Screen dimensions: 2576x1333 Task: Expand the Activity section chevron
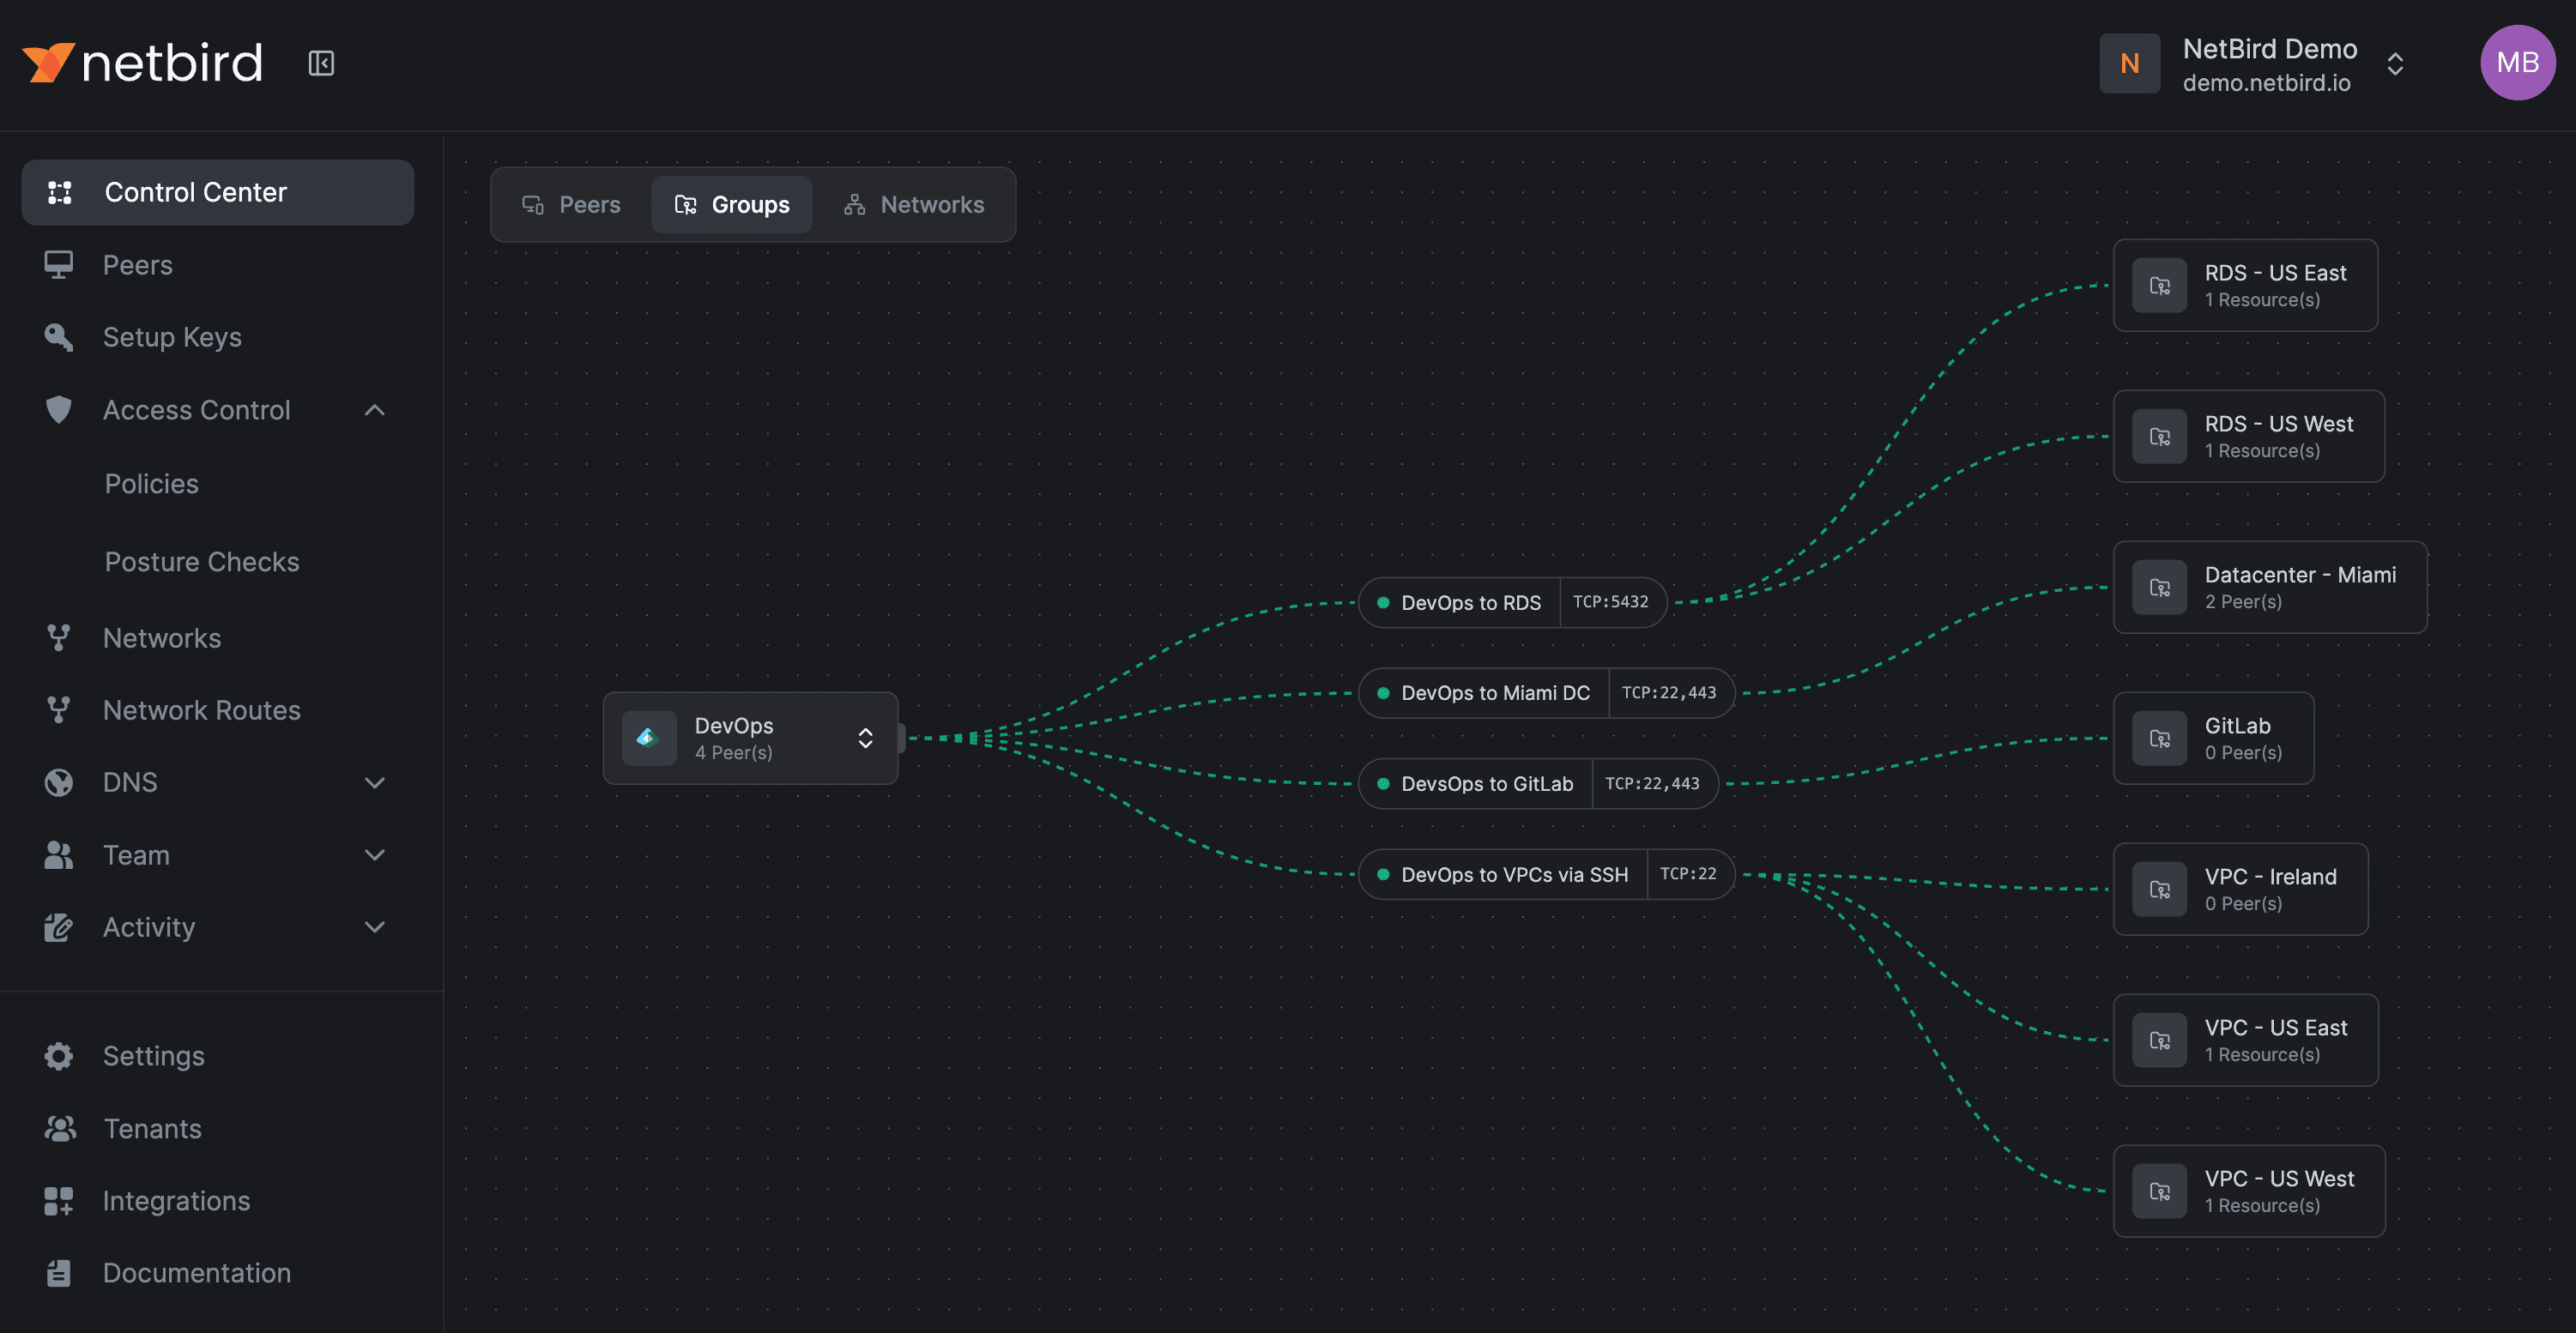(x=374, y=927)
